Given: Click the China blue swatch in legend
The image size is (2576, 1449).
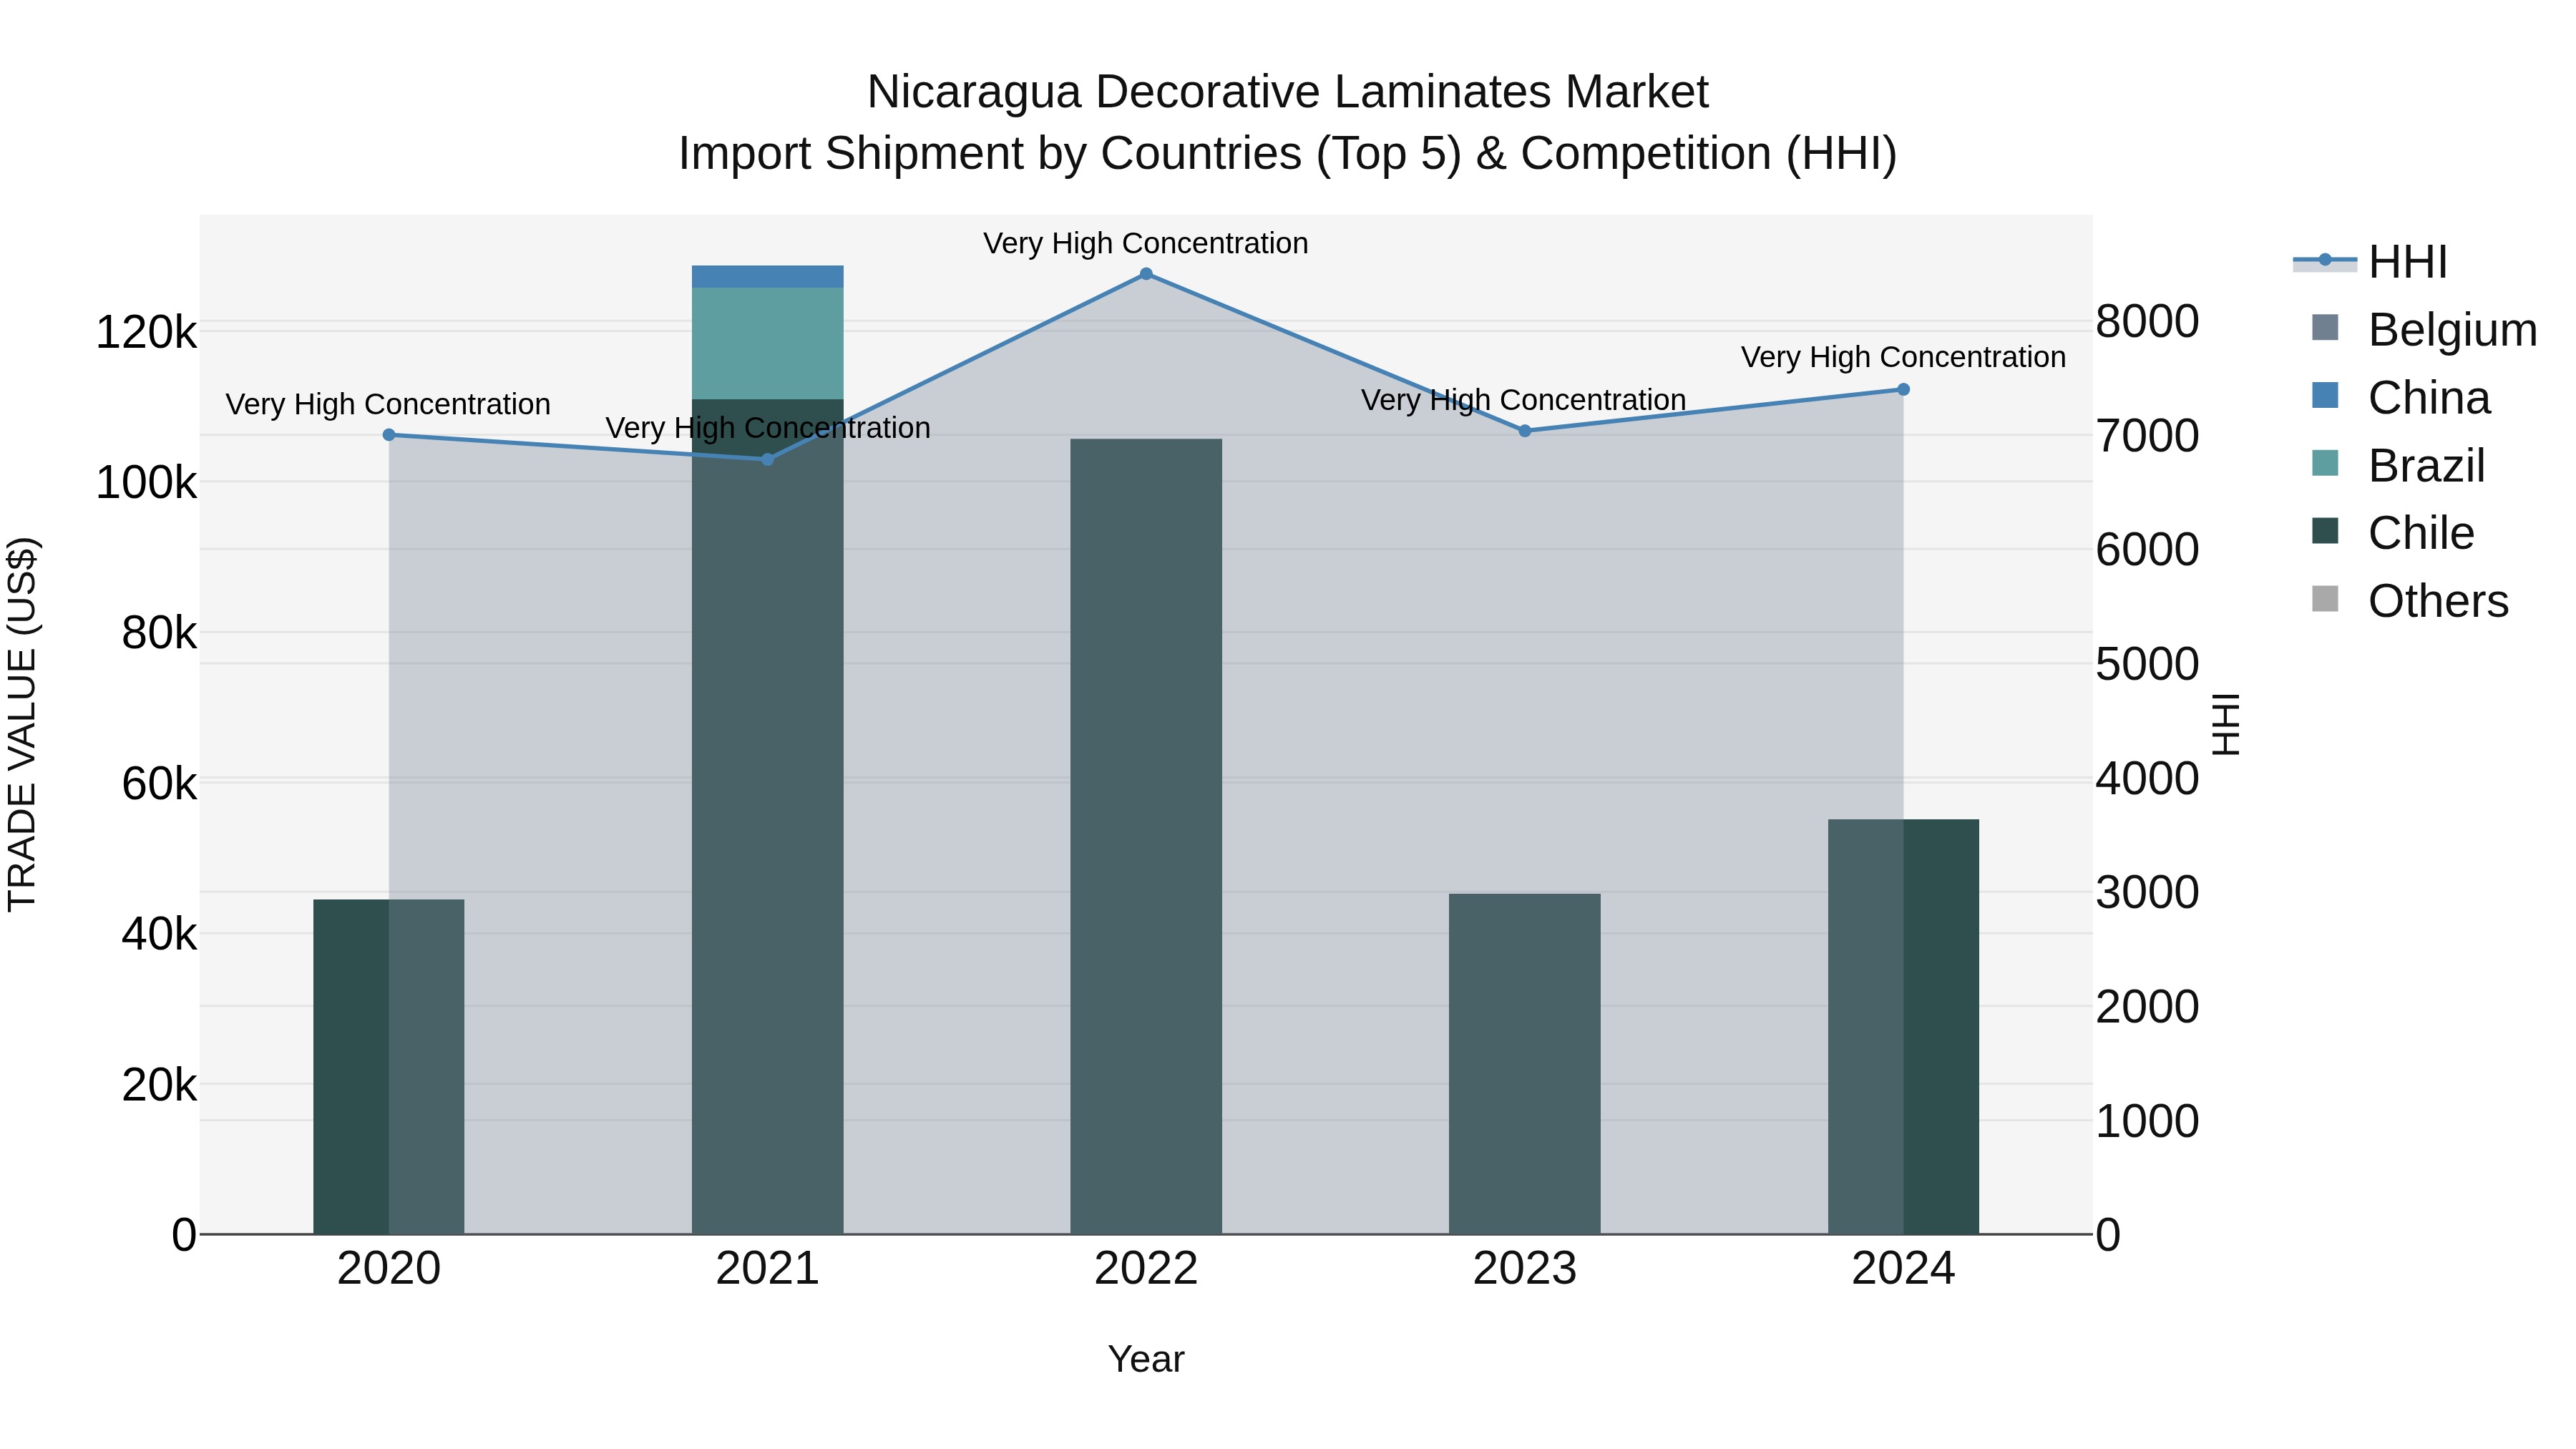Looking at the screenshot, I should pyautogui.click(x=2326, y=395).
